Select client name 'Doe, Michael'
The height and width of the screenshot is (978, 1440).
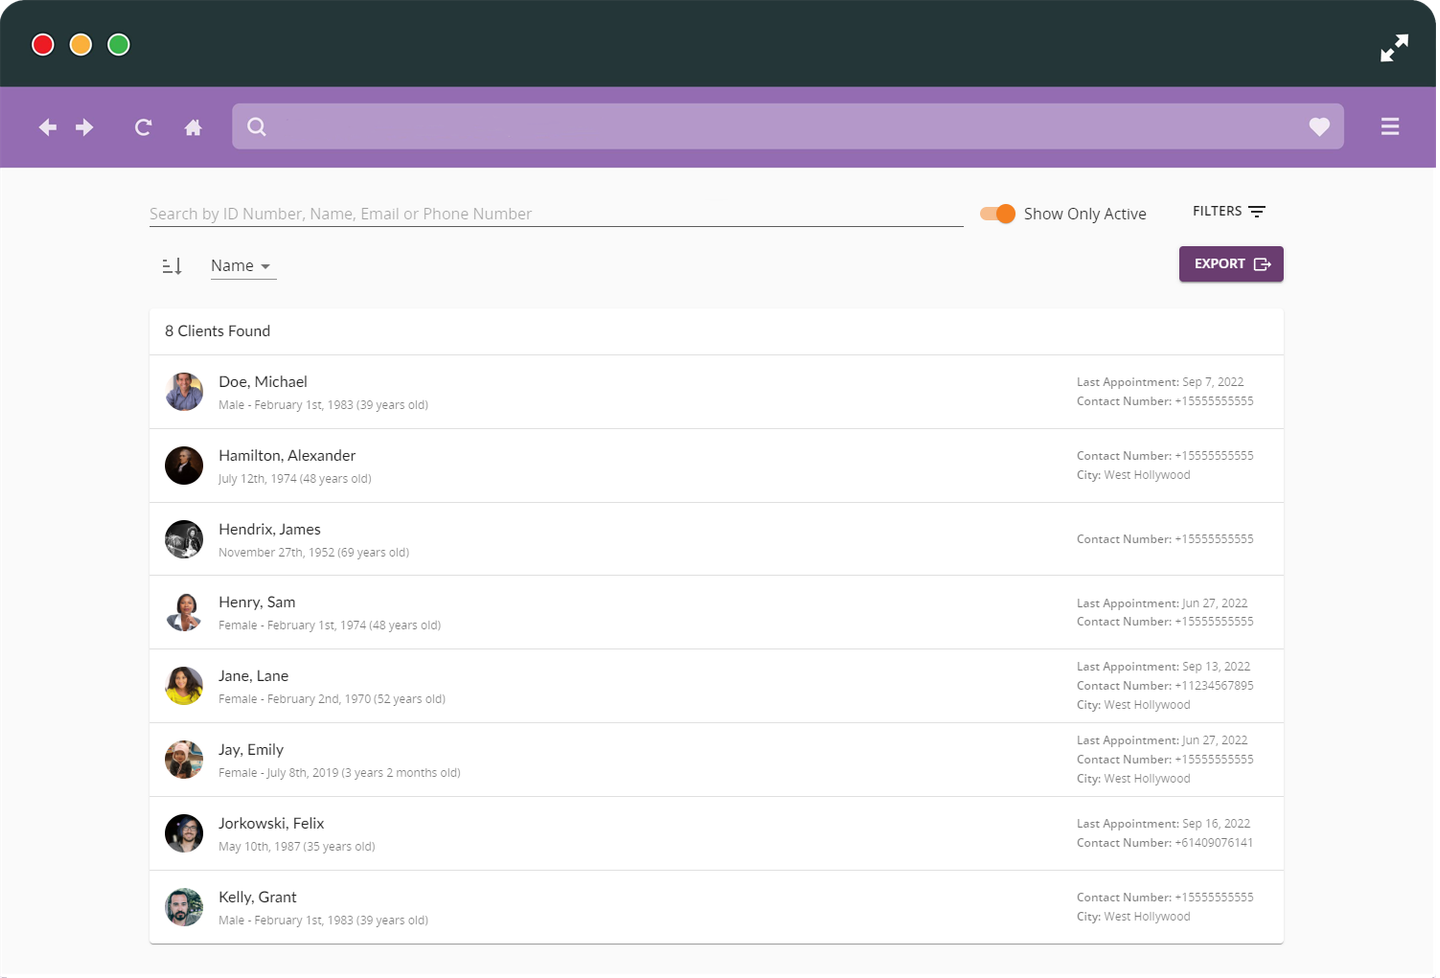263,382
